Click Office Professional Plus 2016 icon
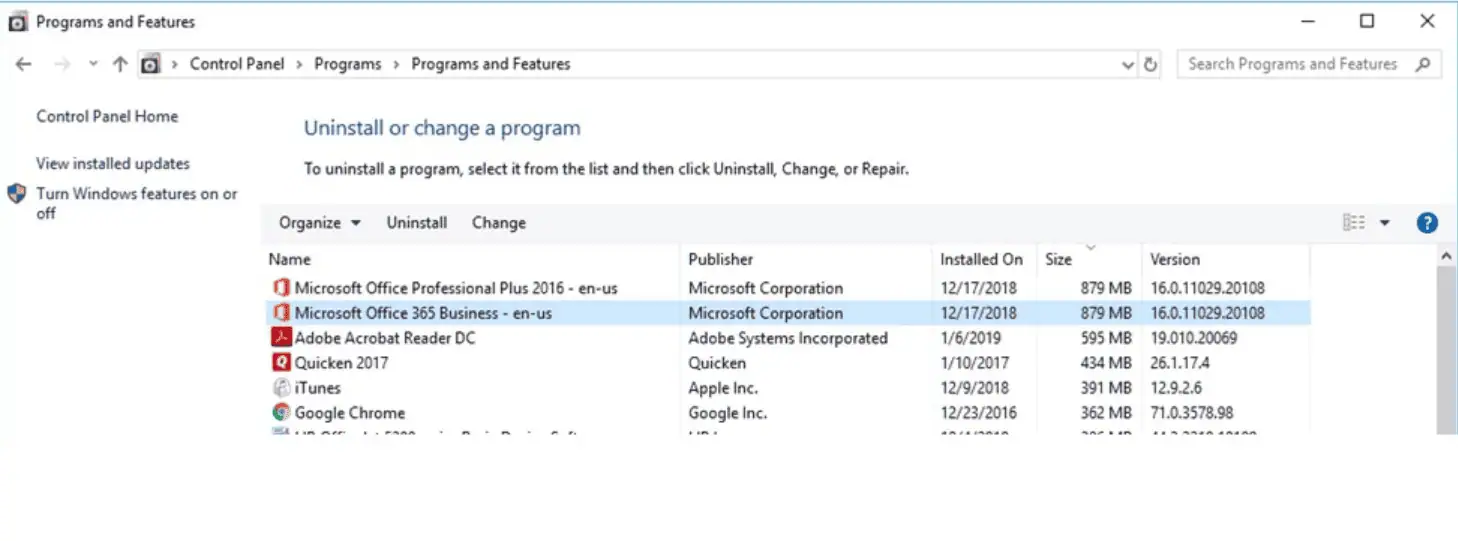 coord(281,288)
